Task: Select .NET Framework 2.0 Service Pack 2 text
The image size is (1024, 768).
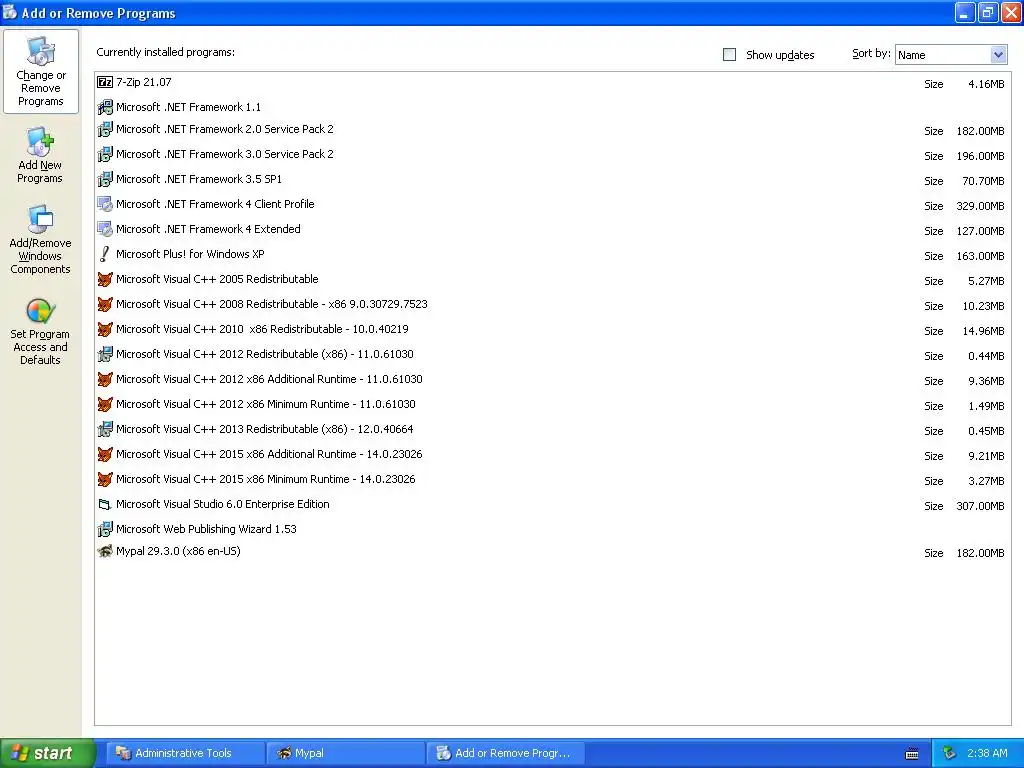Action: tap(225, 129)
